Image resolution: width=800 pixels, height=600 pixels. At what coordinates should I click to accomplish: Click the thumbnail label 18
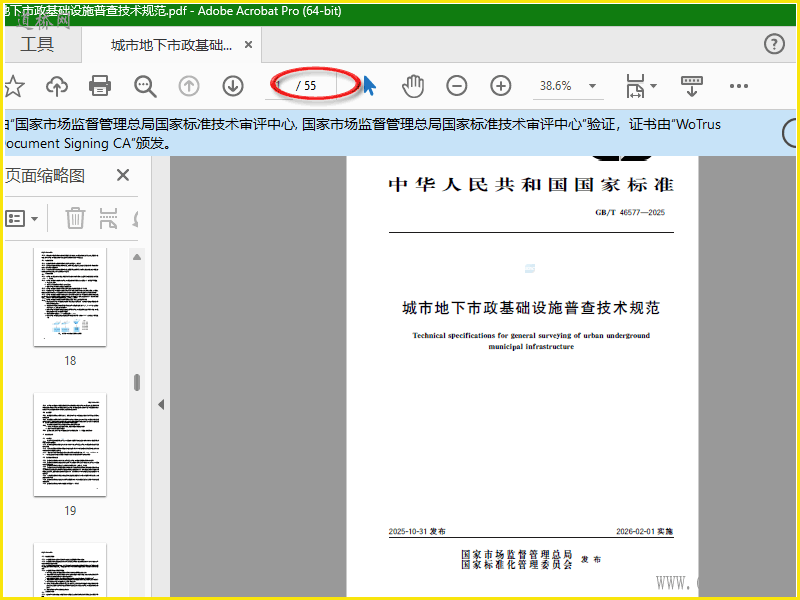point(70,361)
